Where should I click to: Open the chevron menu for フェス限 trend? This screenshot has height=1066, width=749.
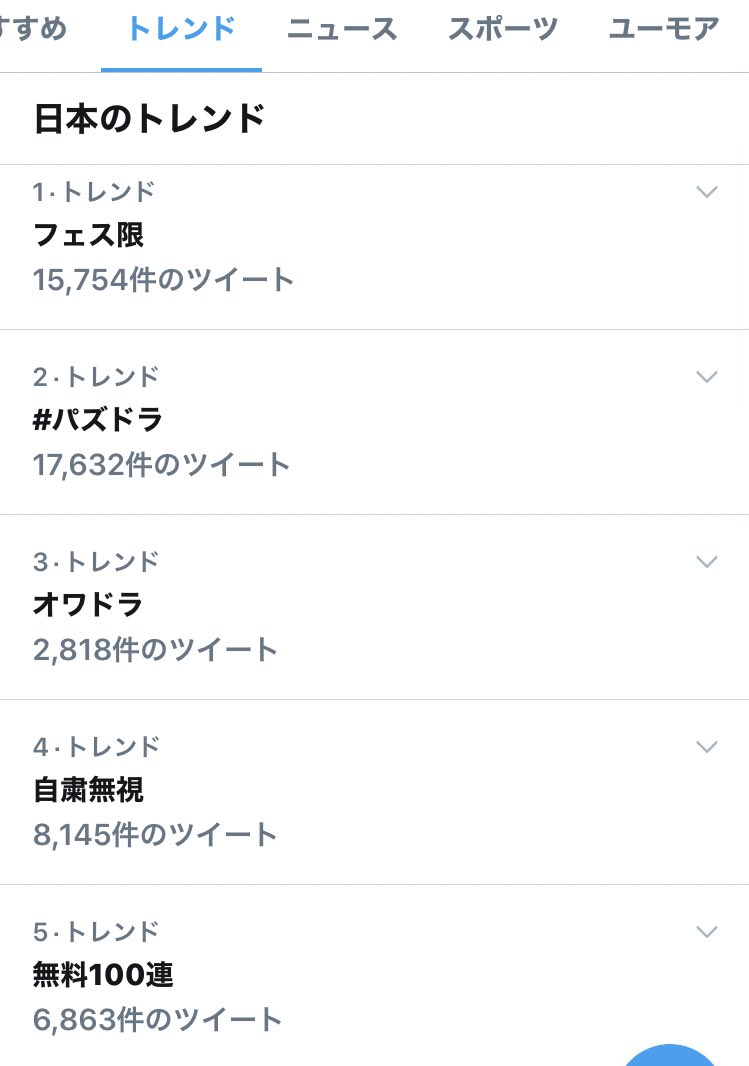coord(707,192)
